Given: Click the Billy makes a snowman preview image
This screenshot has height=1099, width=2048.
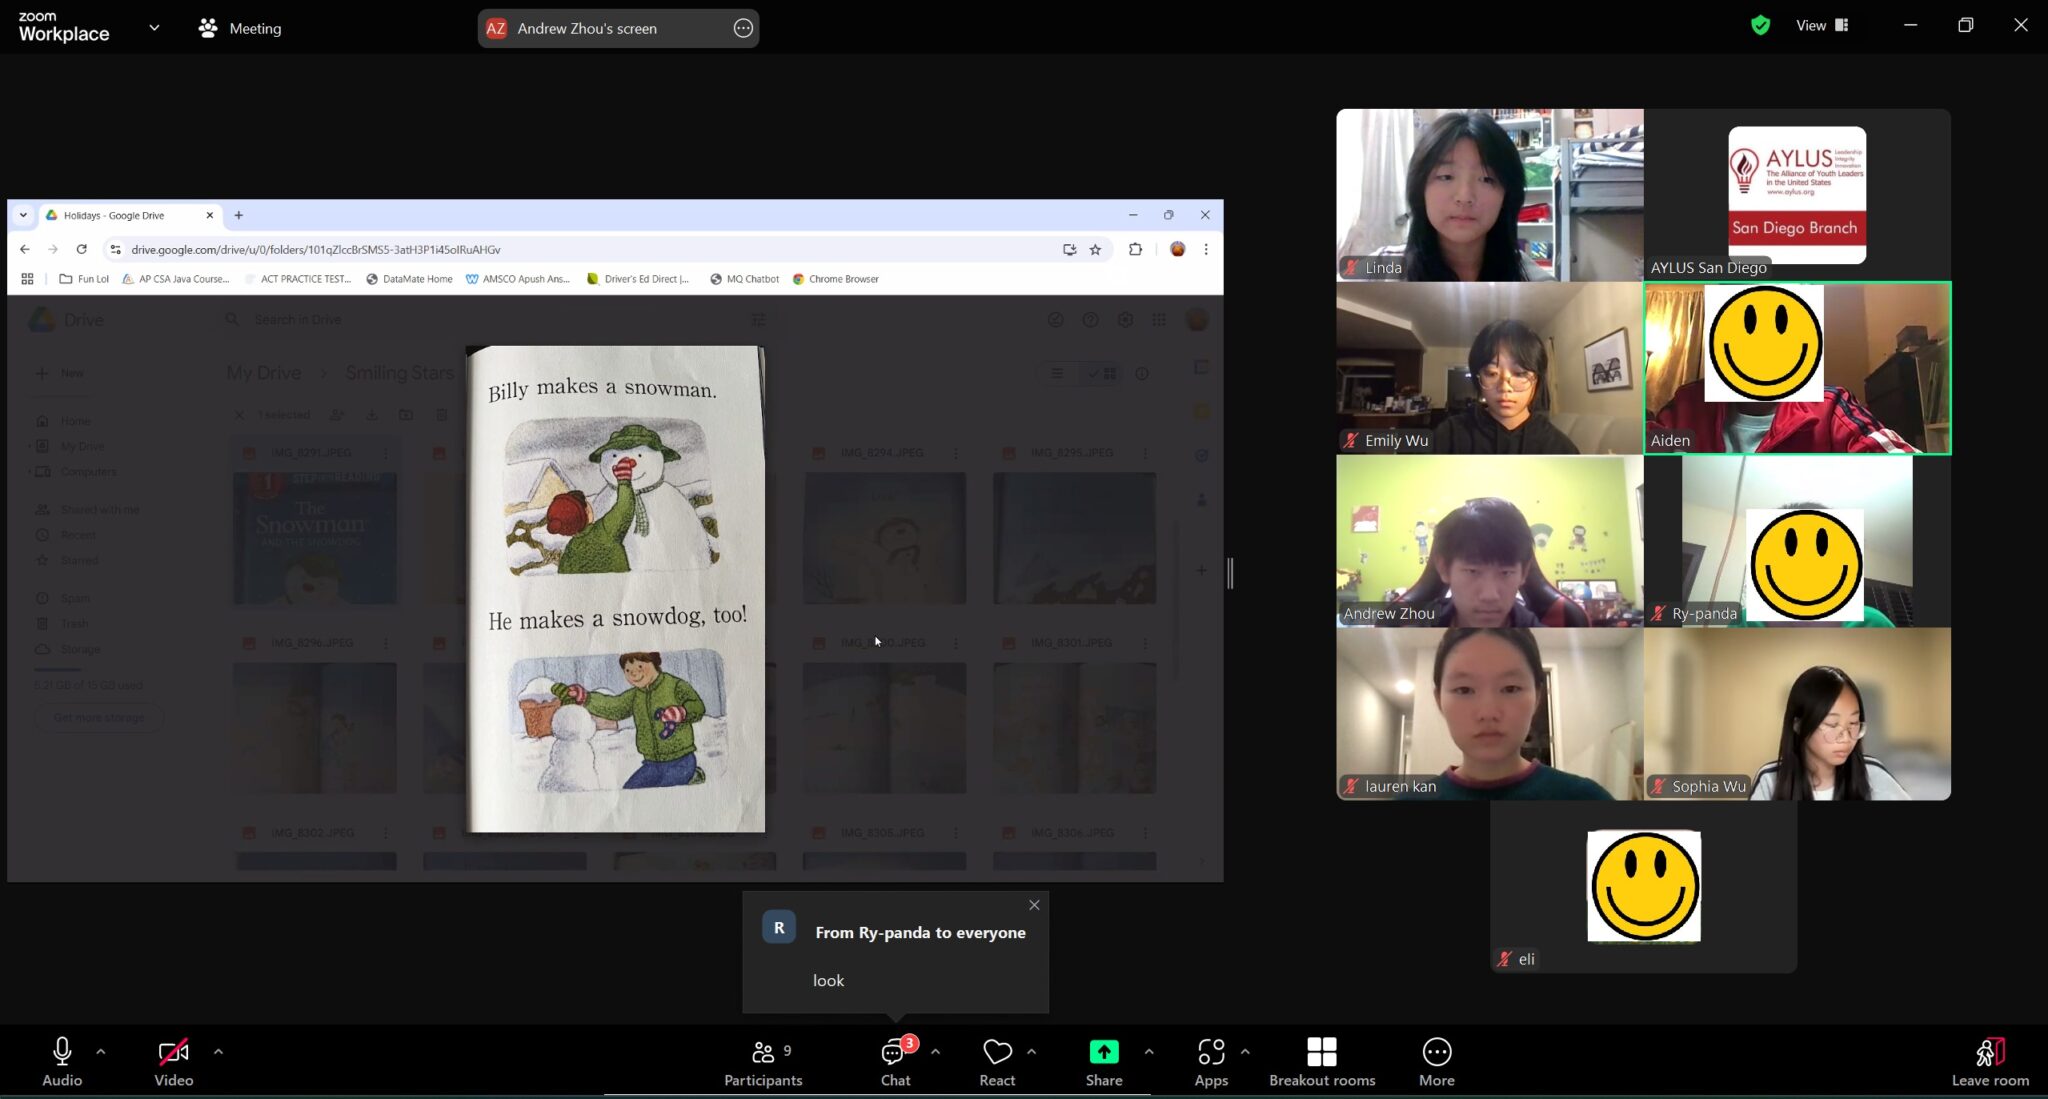Looking at the screenshot, I should [616, 589].
